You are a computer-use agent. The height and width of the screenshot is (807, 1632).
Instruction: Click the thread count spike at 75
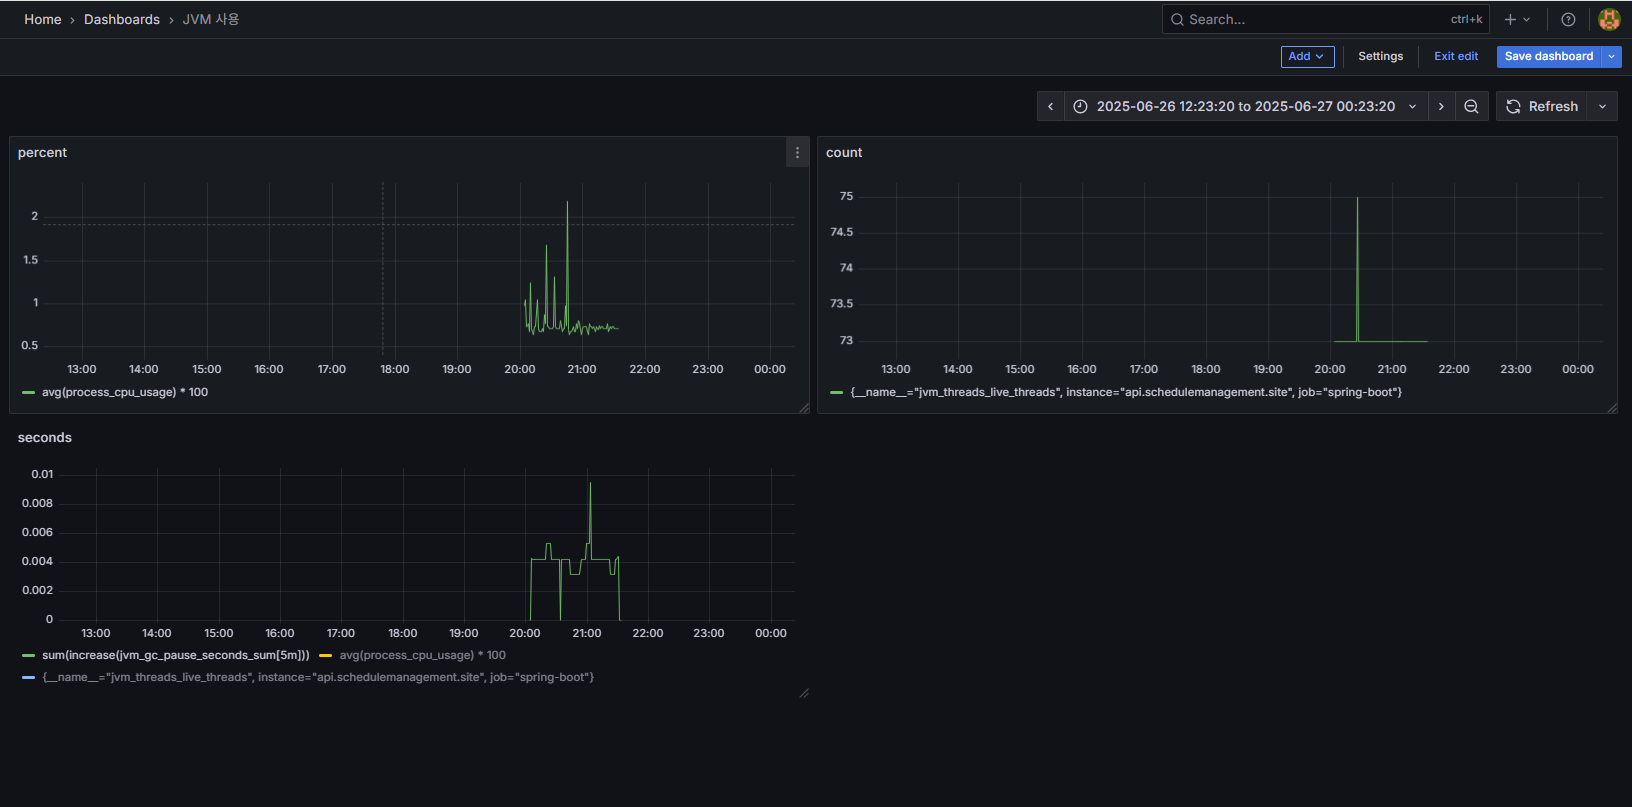point(1357,198)
